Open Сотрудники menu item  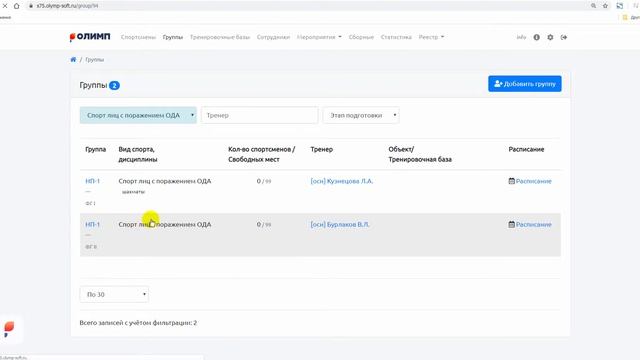click(273, 37)
